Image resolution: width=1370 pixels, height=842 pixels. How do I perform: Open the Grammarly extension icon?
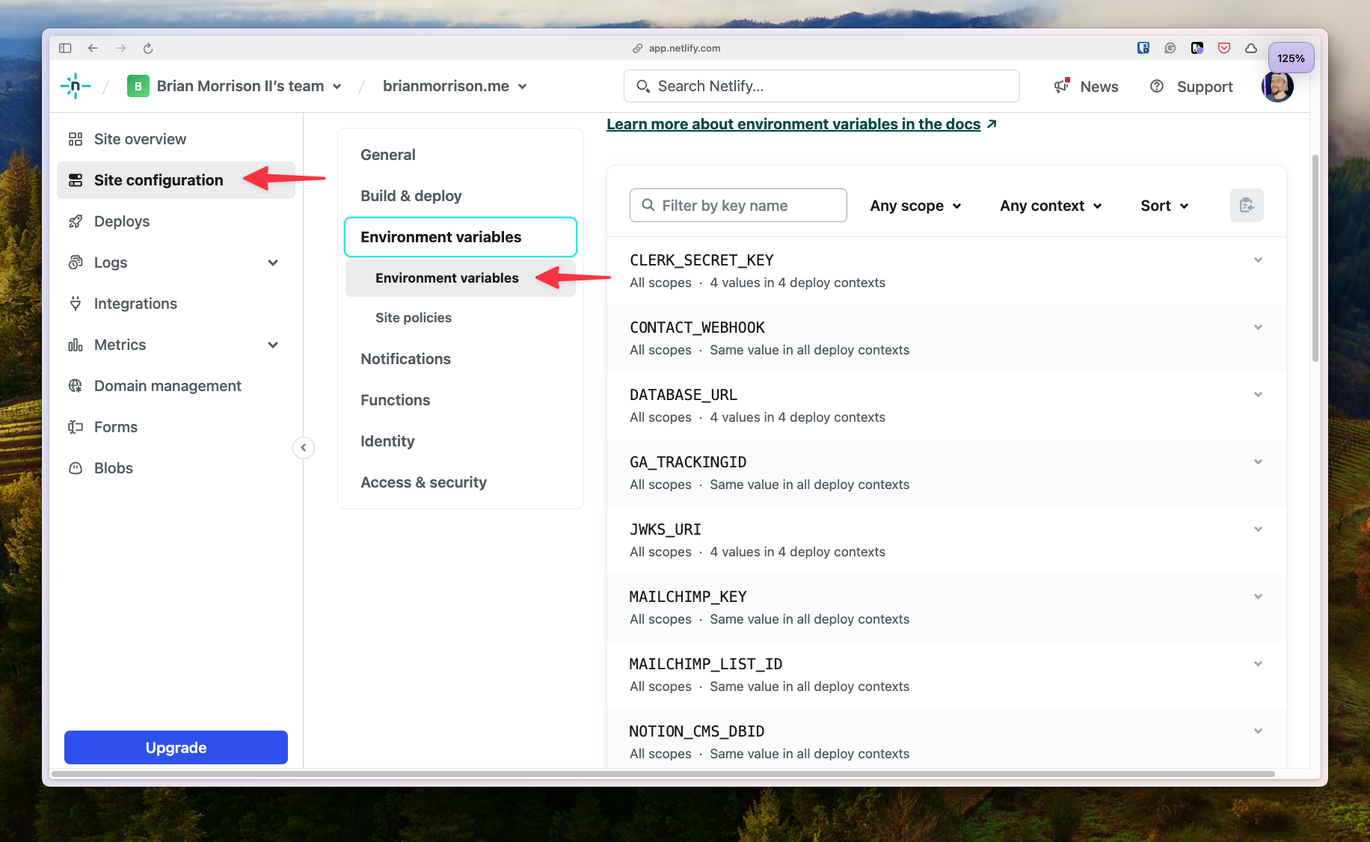click(1170, 48)
